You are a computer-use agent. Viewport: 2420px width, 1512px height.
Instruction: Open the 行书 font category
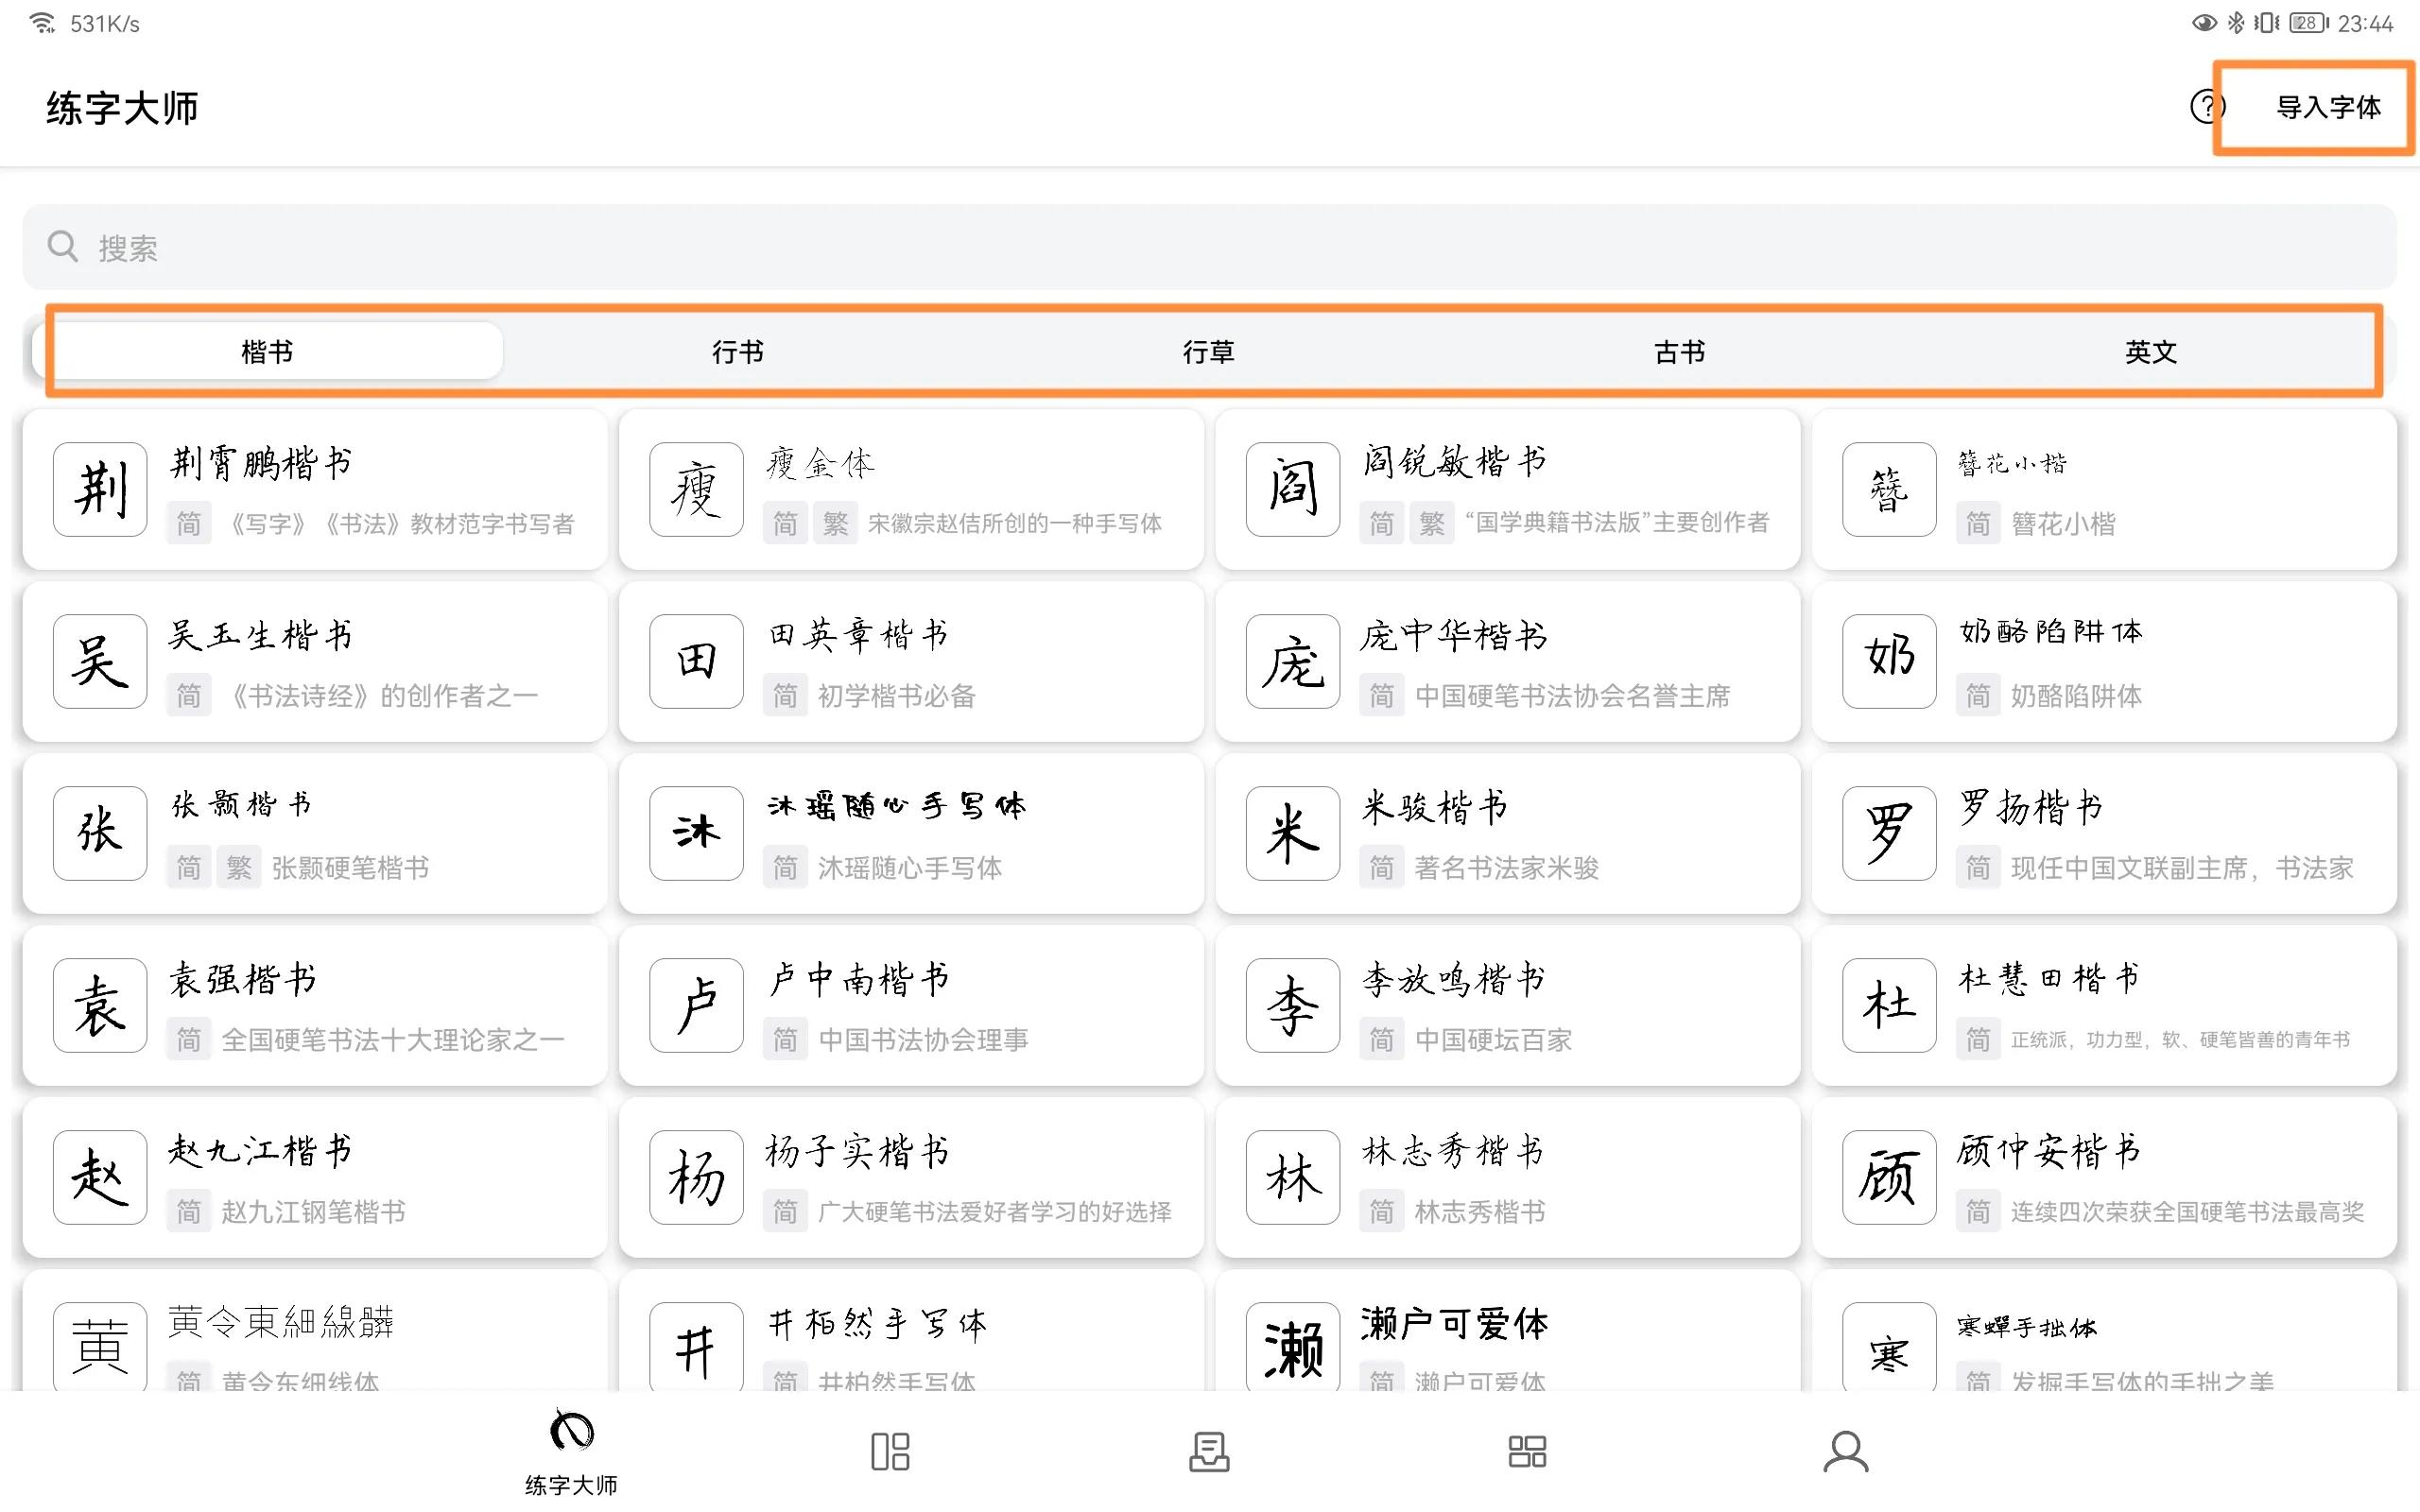tap(739, 350)
